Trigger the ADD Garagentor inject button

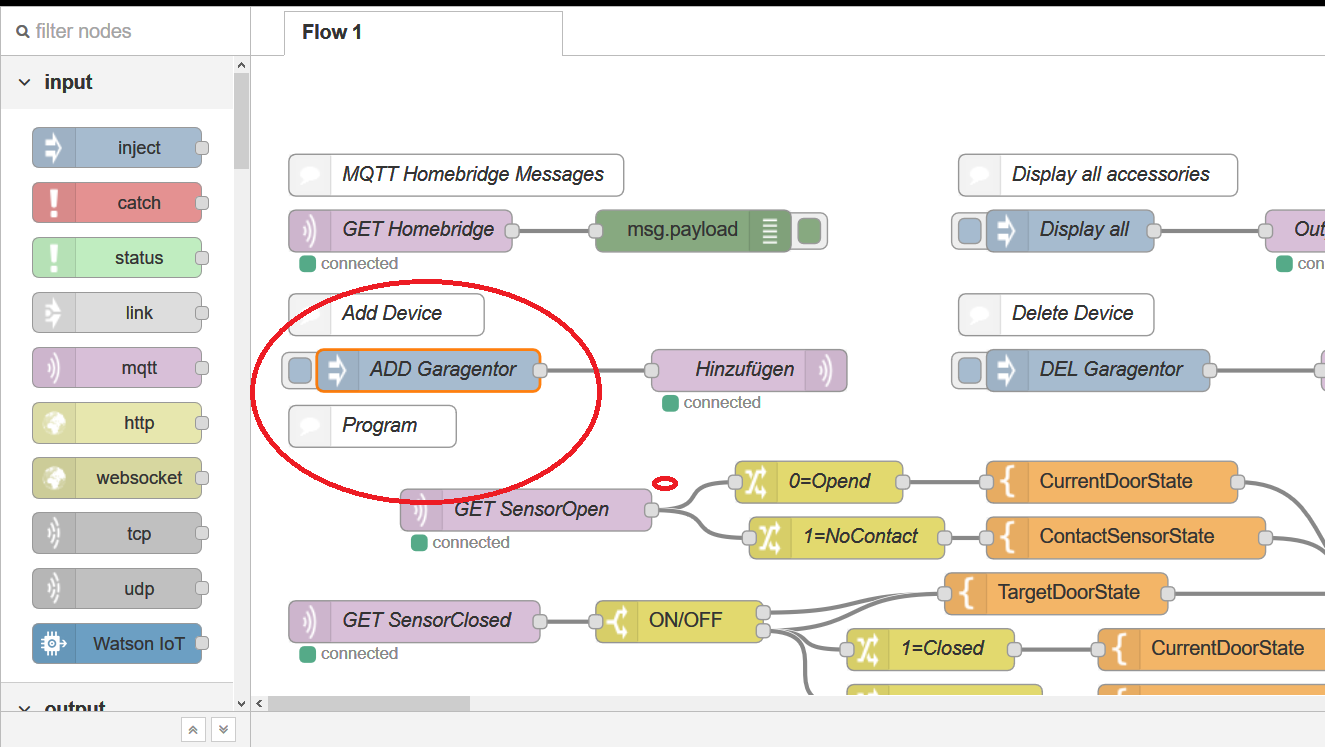click(299, 370)
